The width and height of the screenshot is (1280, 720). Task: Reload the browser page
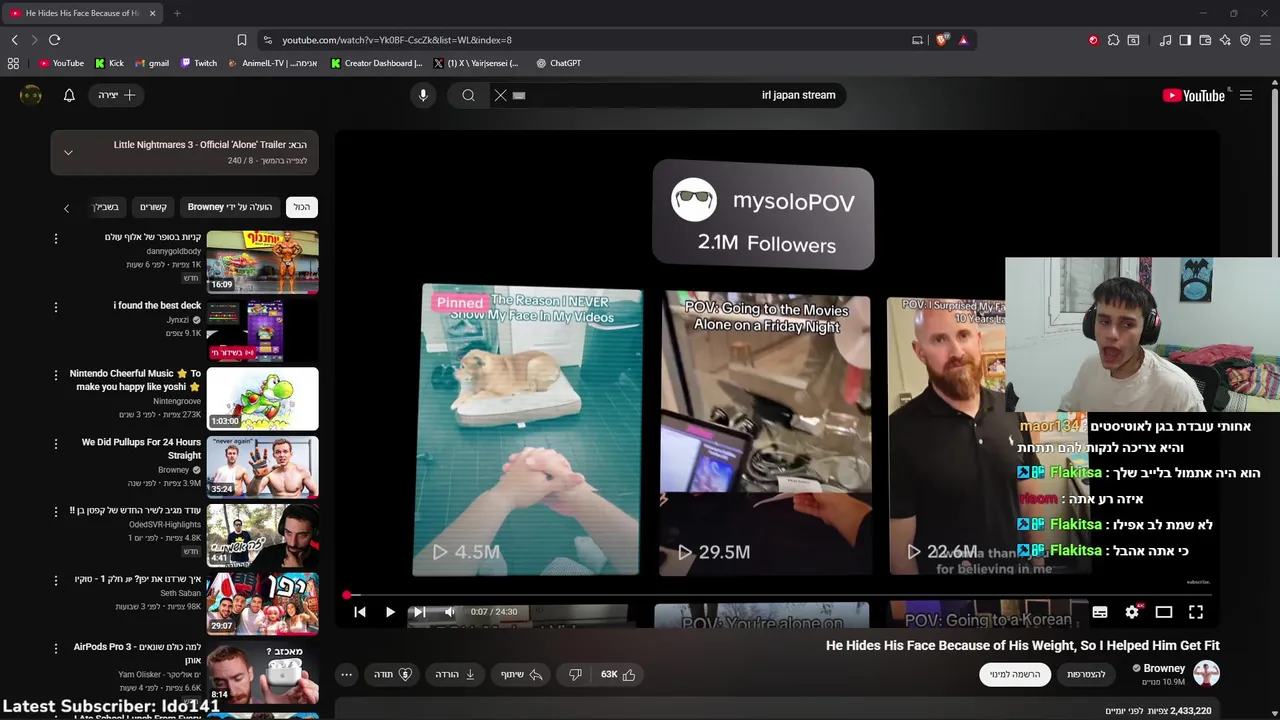[54, 40]
